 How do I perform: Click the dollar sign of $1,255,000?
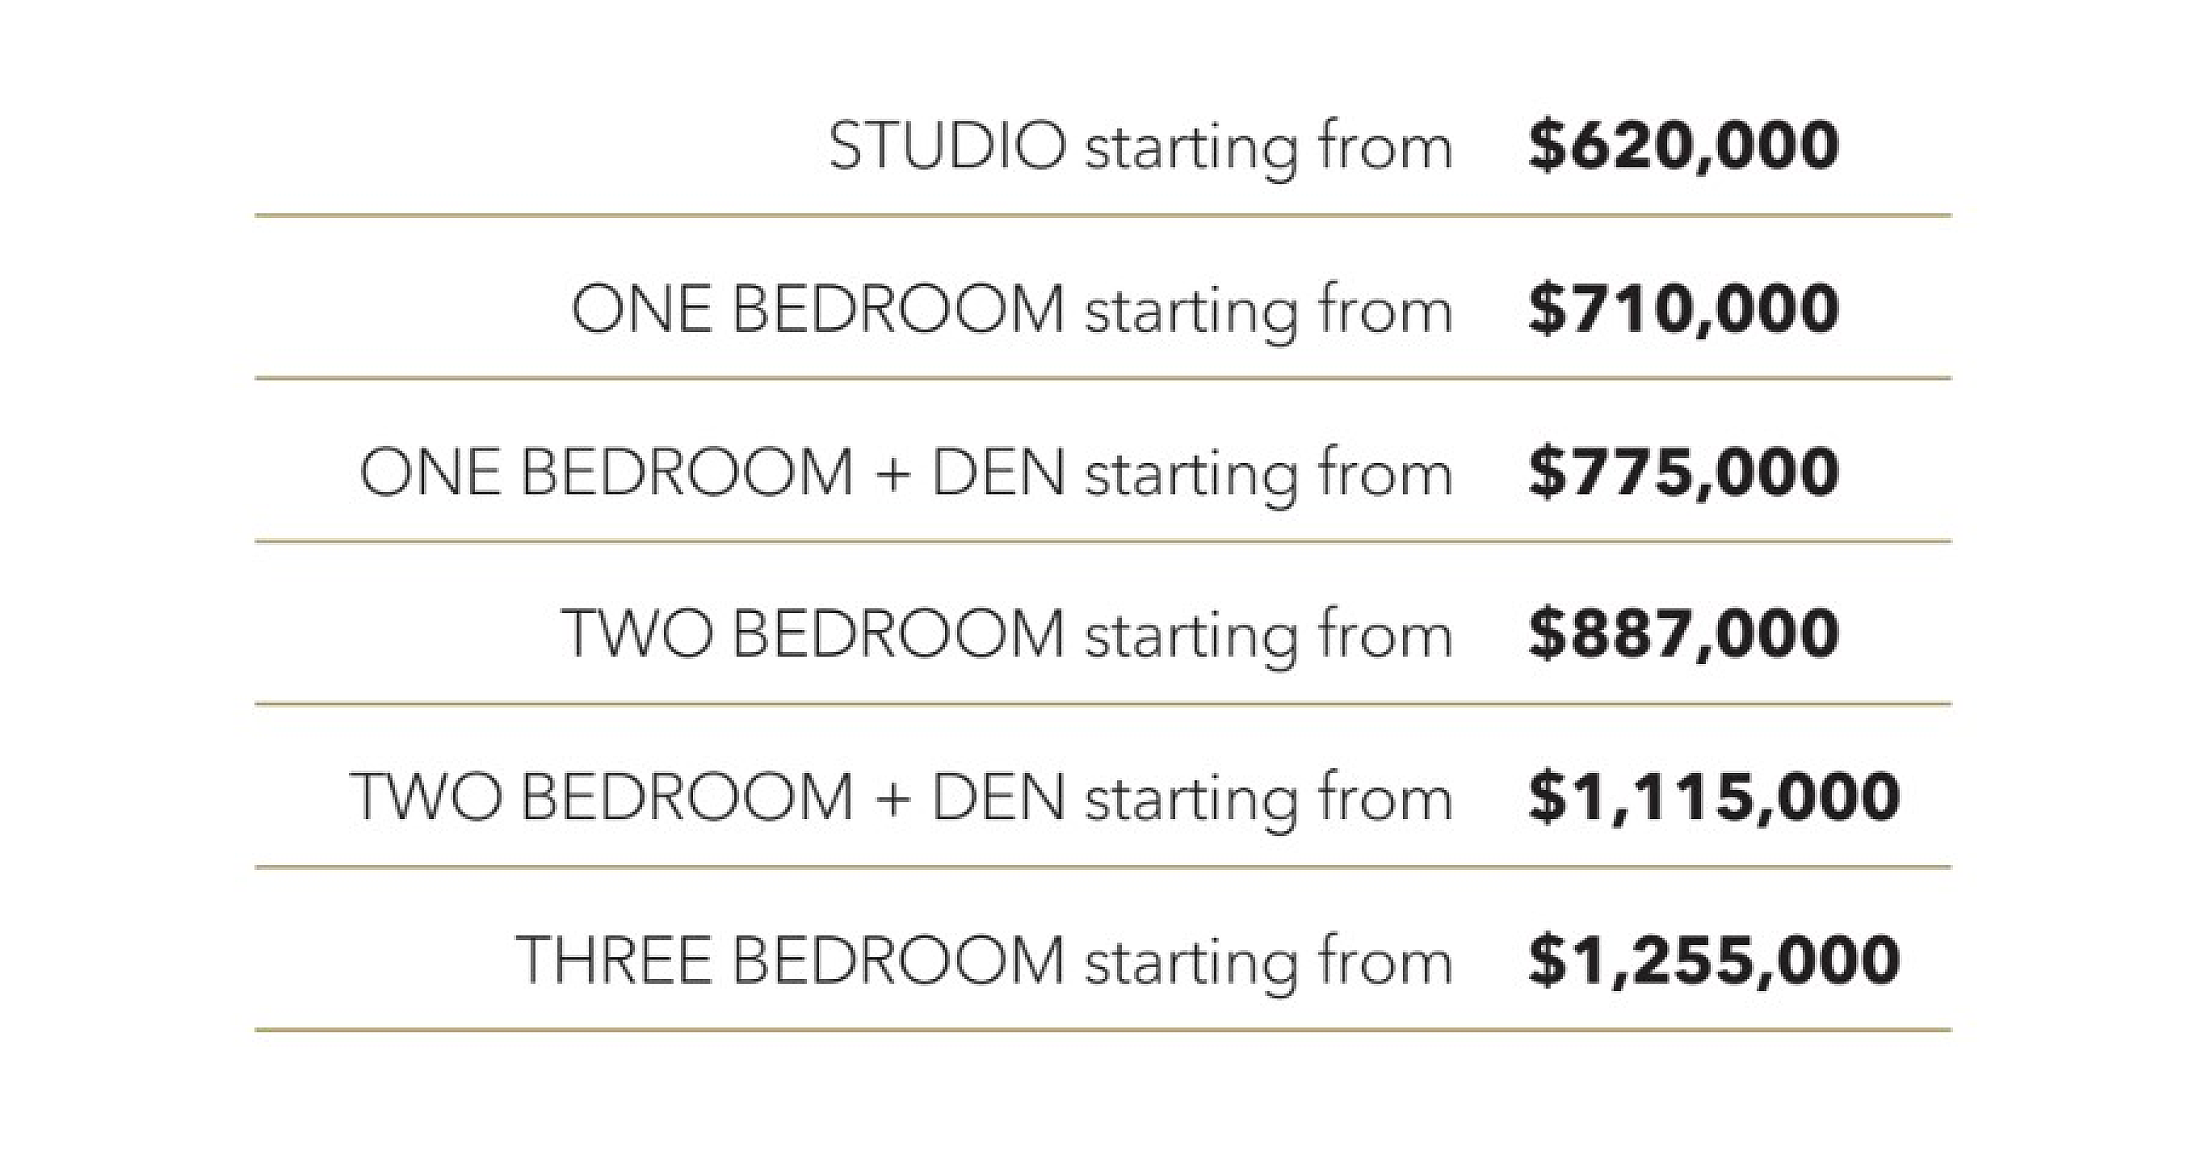point(1547,960)
